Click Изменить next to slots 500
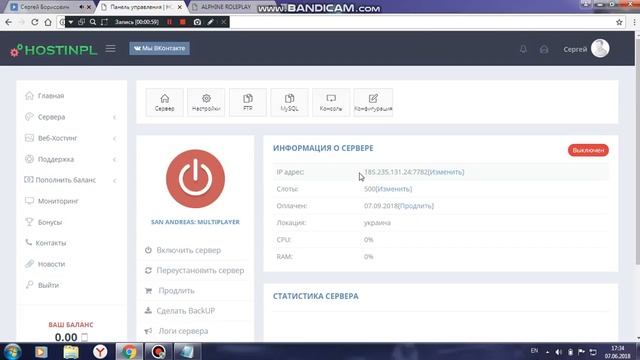640x360 pixels. 393,189
